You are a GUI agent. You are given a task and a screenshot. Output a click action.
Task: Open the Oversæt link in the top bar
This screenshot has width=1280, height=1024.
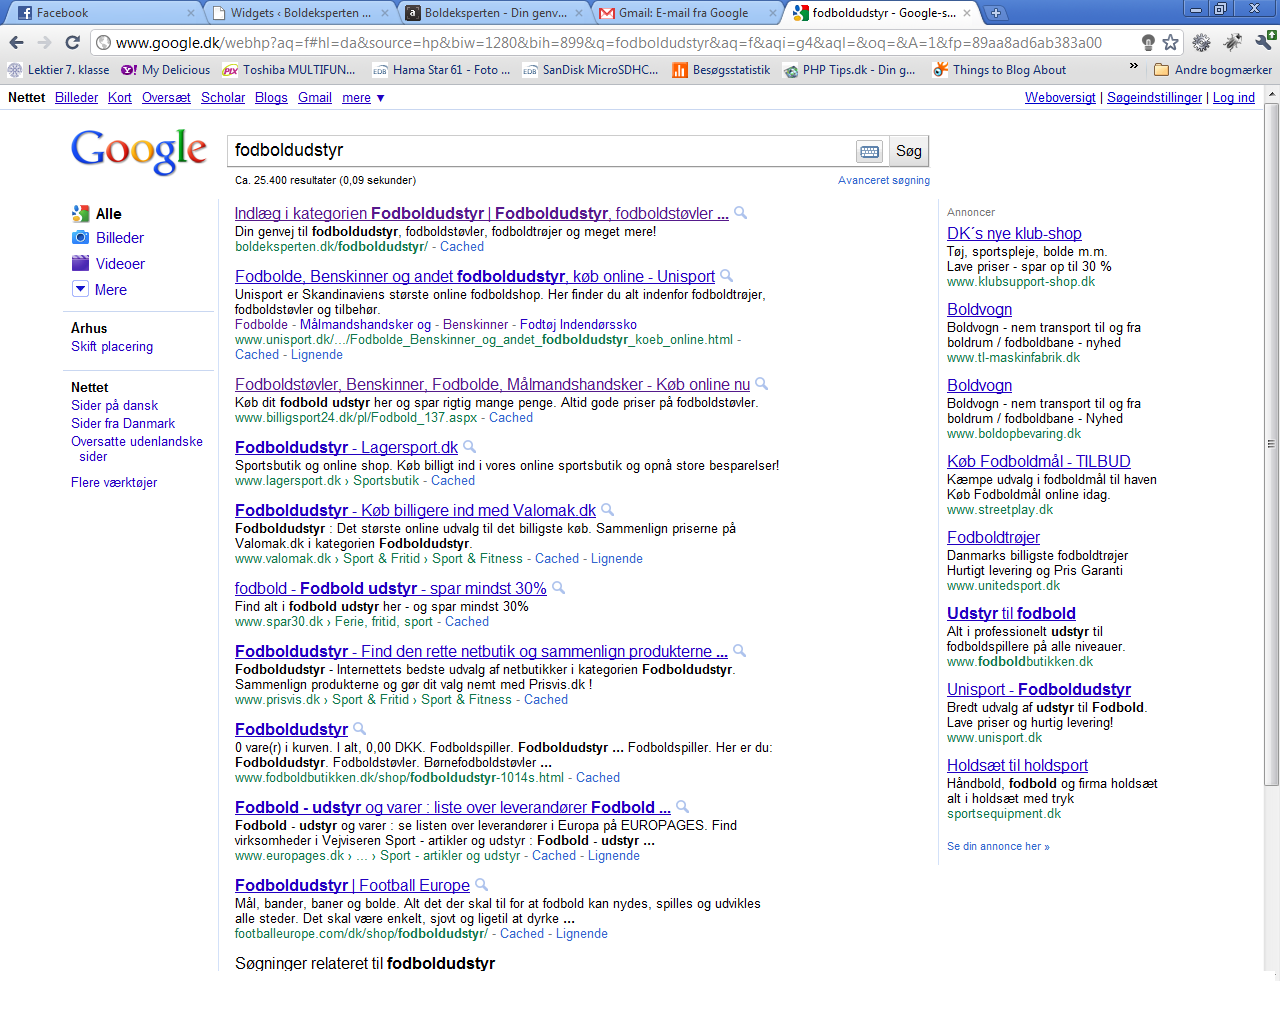[166, 98]
